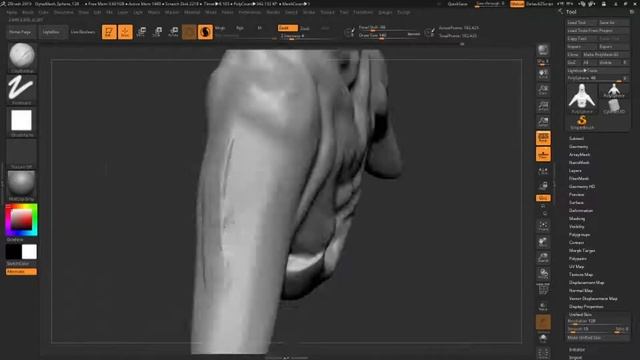Select the SimpleBrush tool icon

(x=582, y=122)
